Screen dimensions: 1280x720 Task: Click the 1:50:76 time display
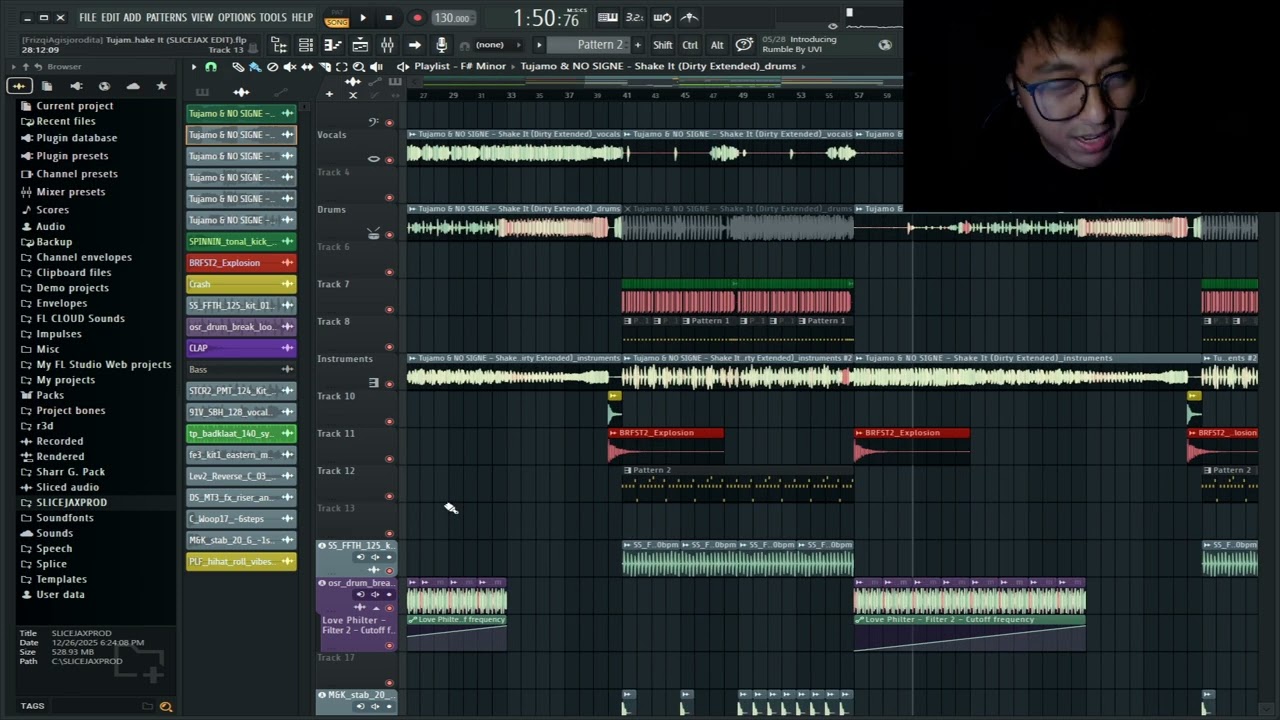[547, 18]
